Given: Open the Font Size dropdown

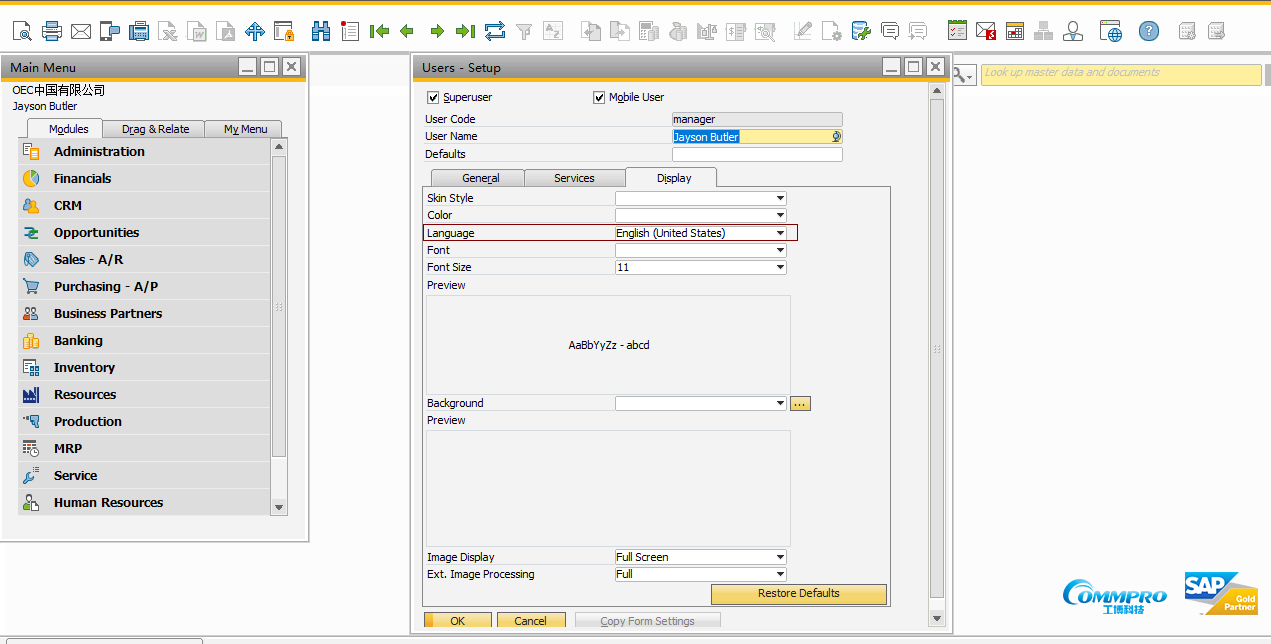Looking at the screenshot, I should point(780,268).
